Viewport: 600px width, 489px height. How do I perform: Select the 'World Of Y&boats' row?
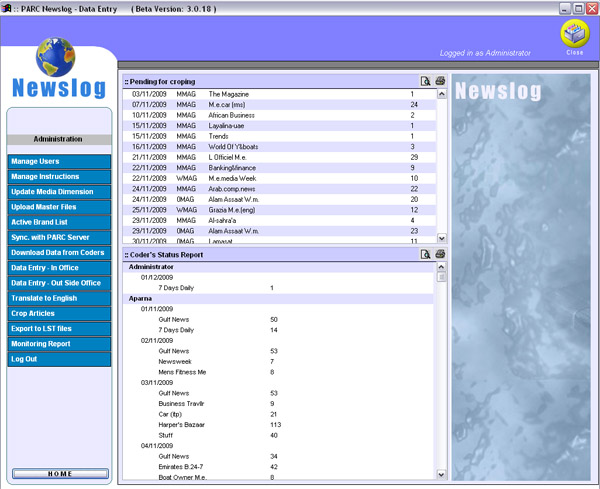point(279,147)
